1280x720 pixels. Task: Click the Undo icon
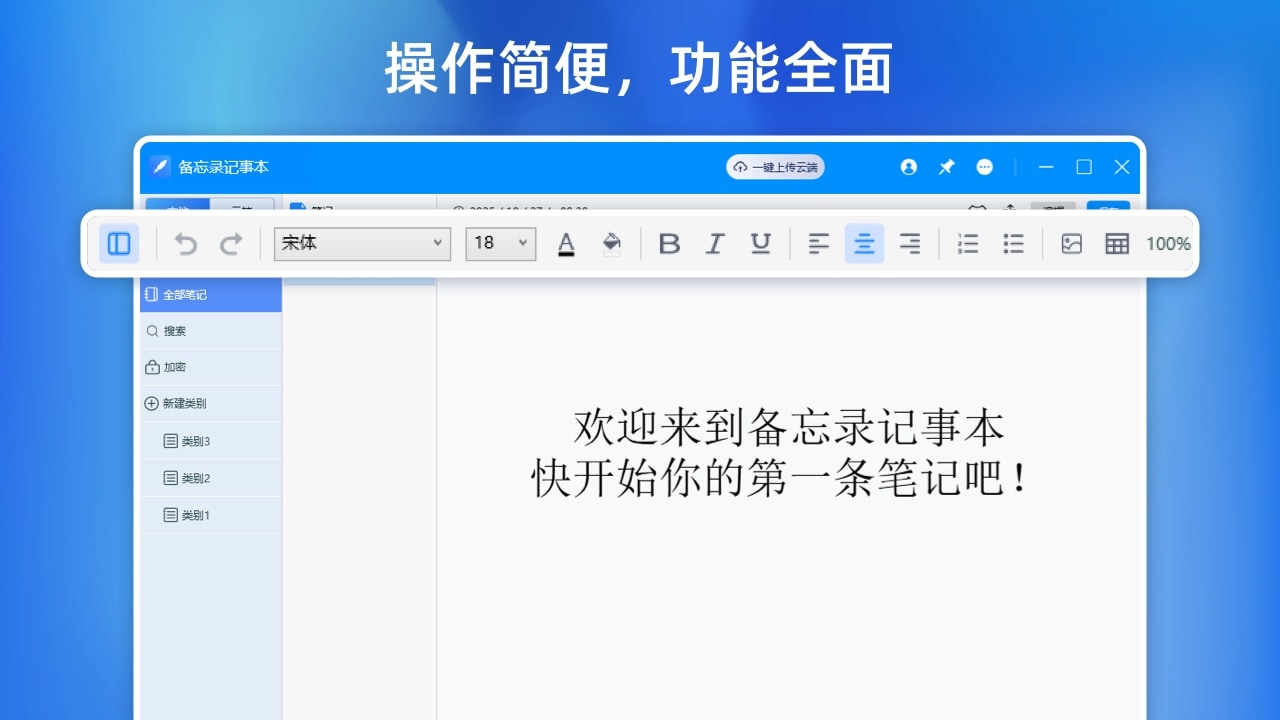185,243
